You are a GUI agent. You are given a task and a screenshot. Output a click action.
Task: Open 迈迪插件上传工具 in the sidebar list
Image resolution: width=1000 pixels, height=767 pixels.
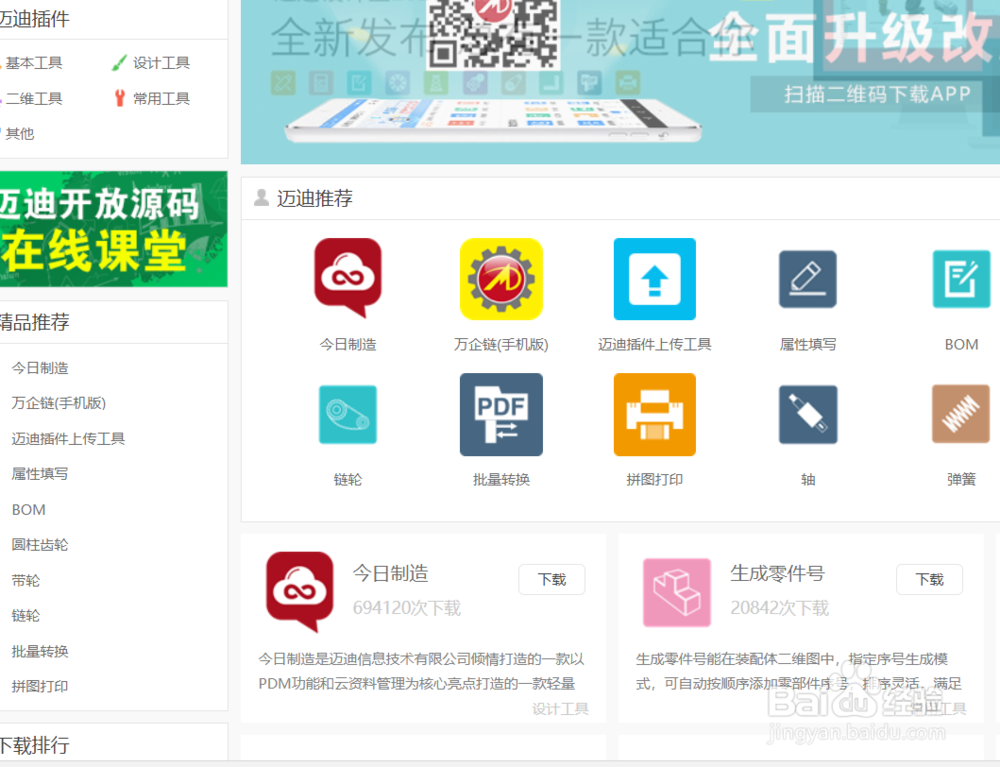pyautogui.click(x=68, y=439)
